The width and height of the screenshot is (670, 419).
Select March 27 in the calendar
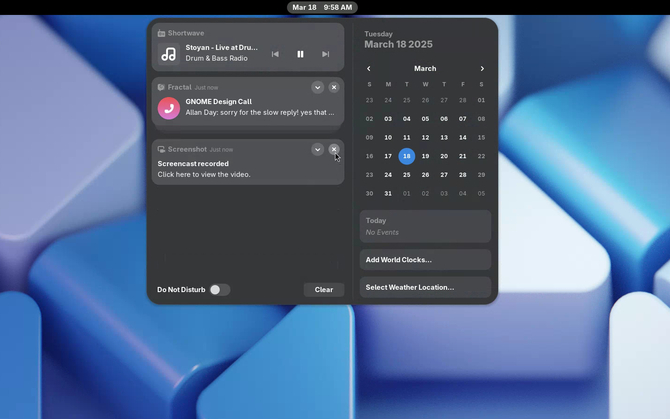(444, 175)
